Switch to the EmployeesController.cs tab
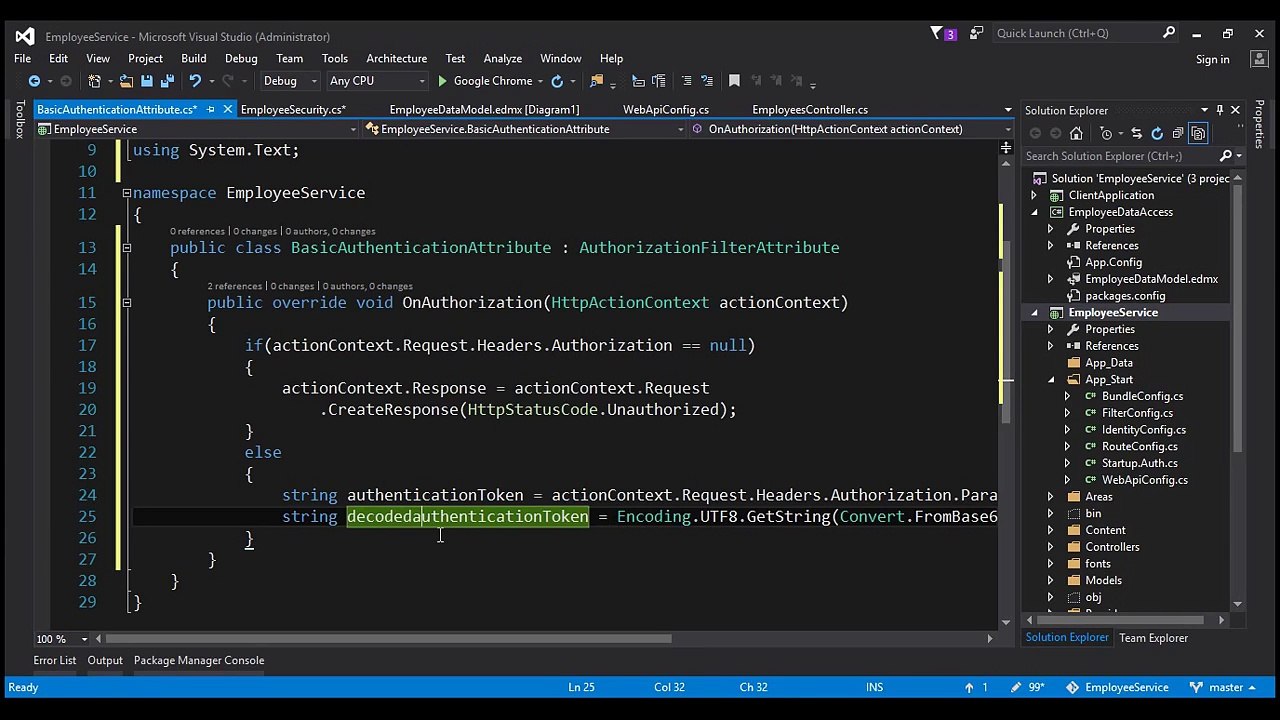1280x720 pixels. 810,110
